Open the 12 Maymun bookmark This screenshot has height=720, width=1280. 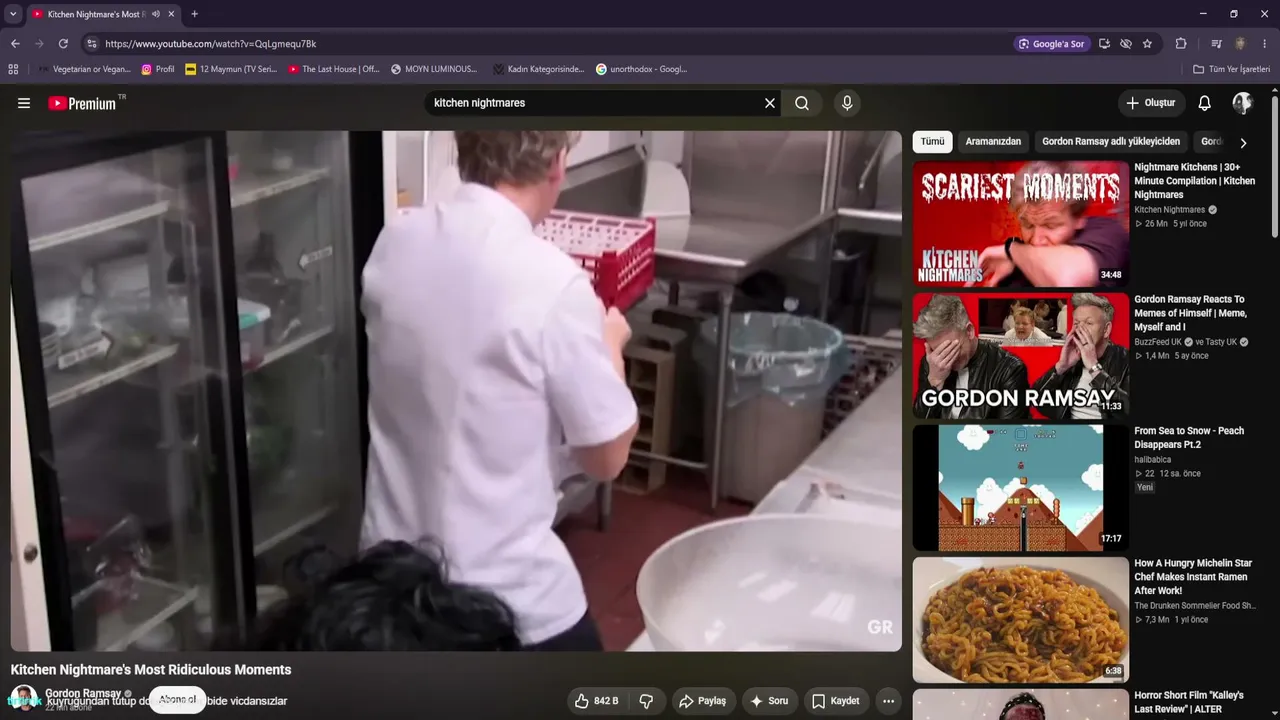click(x=231, y=69)
